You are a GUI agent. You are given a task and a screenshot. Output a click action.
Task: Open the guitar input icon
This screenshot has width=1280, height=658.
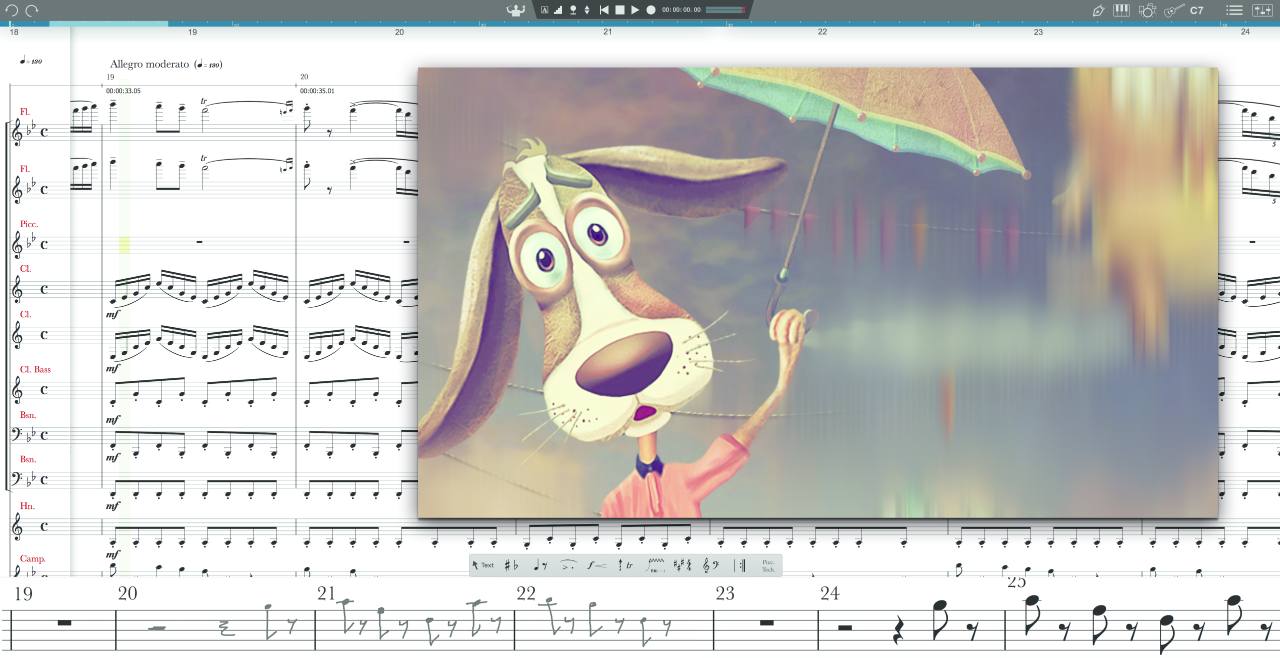point(1172,10)
